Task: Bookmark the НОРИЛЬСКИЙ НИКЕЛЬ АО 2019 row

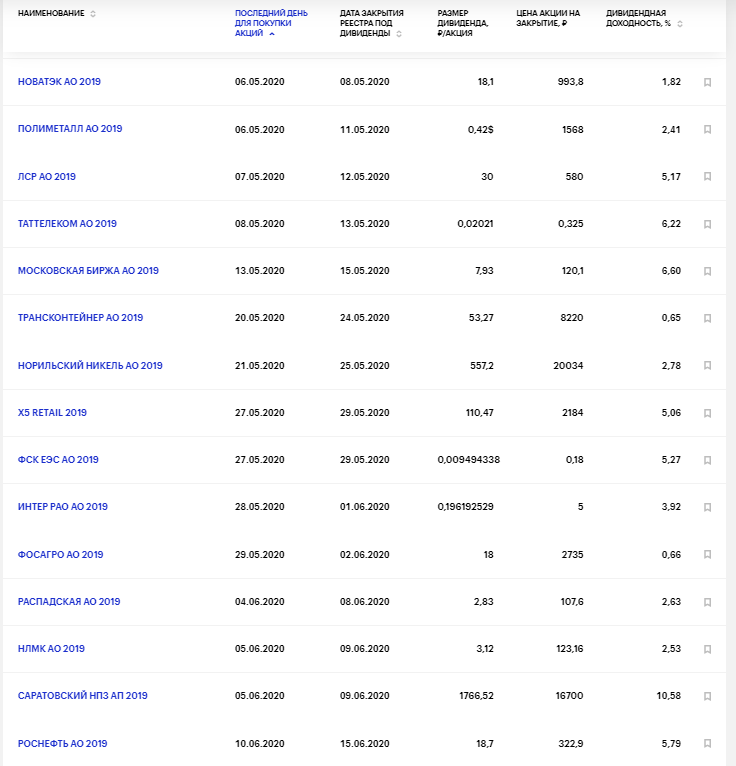Action: [707, 365]
